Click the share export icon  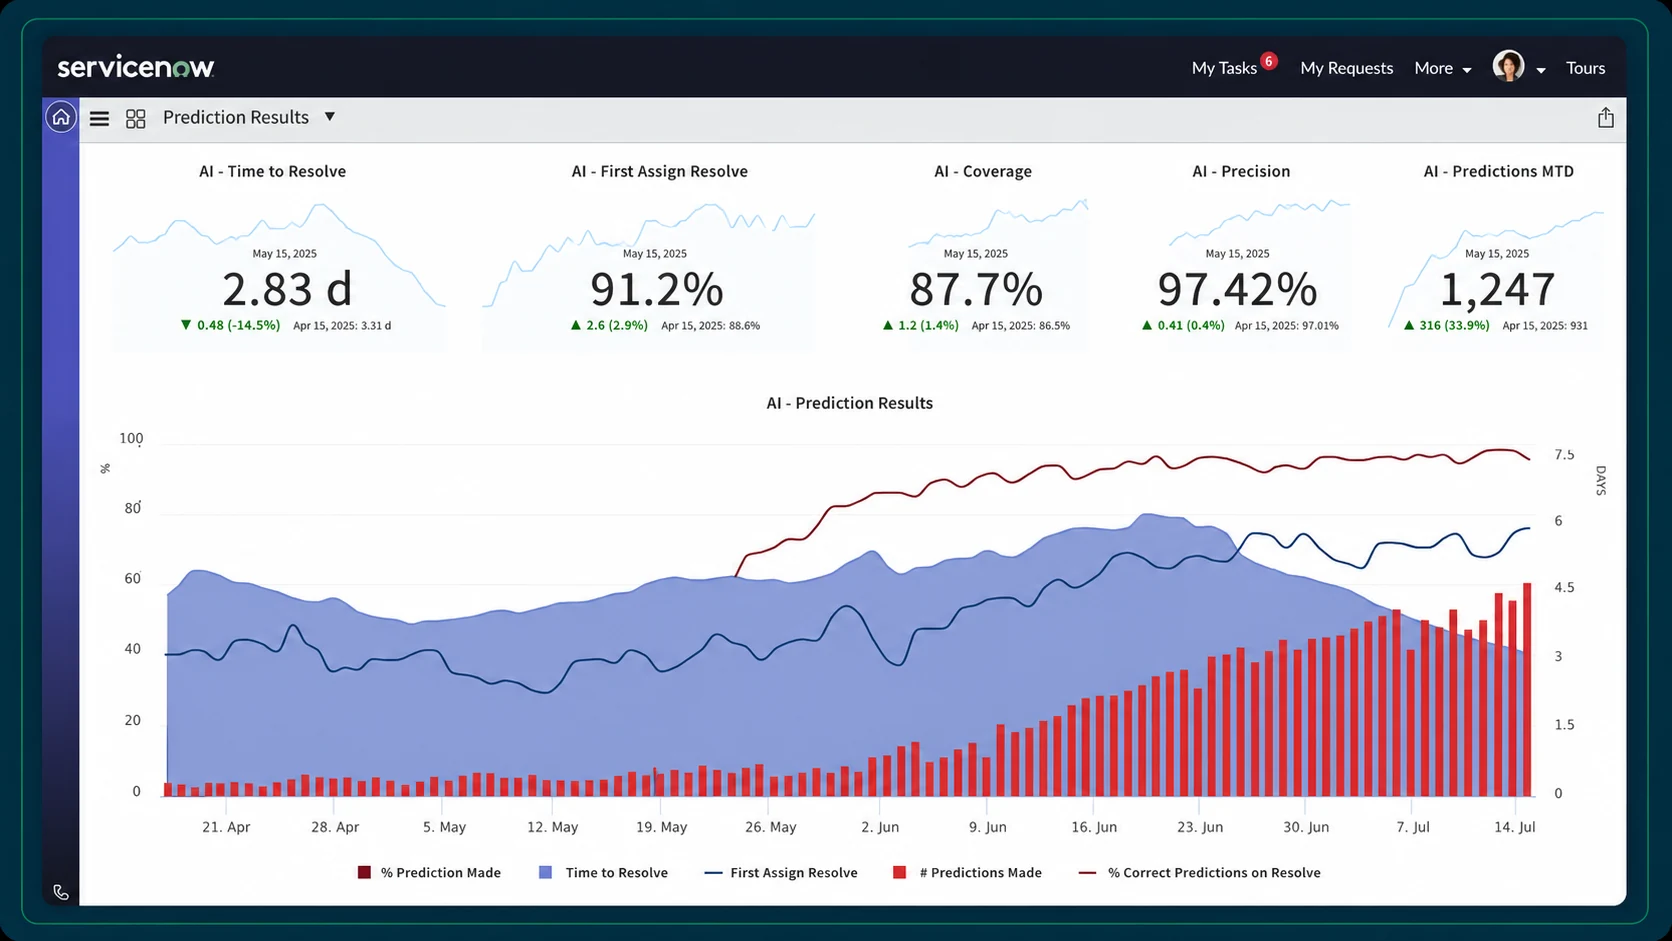[1606, 117]
